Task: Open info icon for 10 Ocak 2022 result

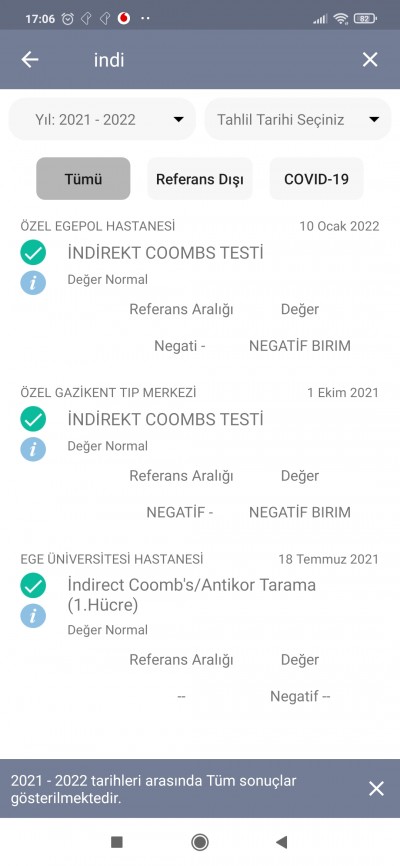Action: (x=33, y=282)
